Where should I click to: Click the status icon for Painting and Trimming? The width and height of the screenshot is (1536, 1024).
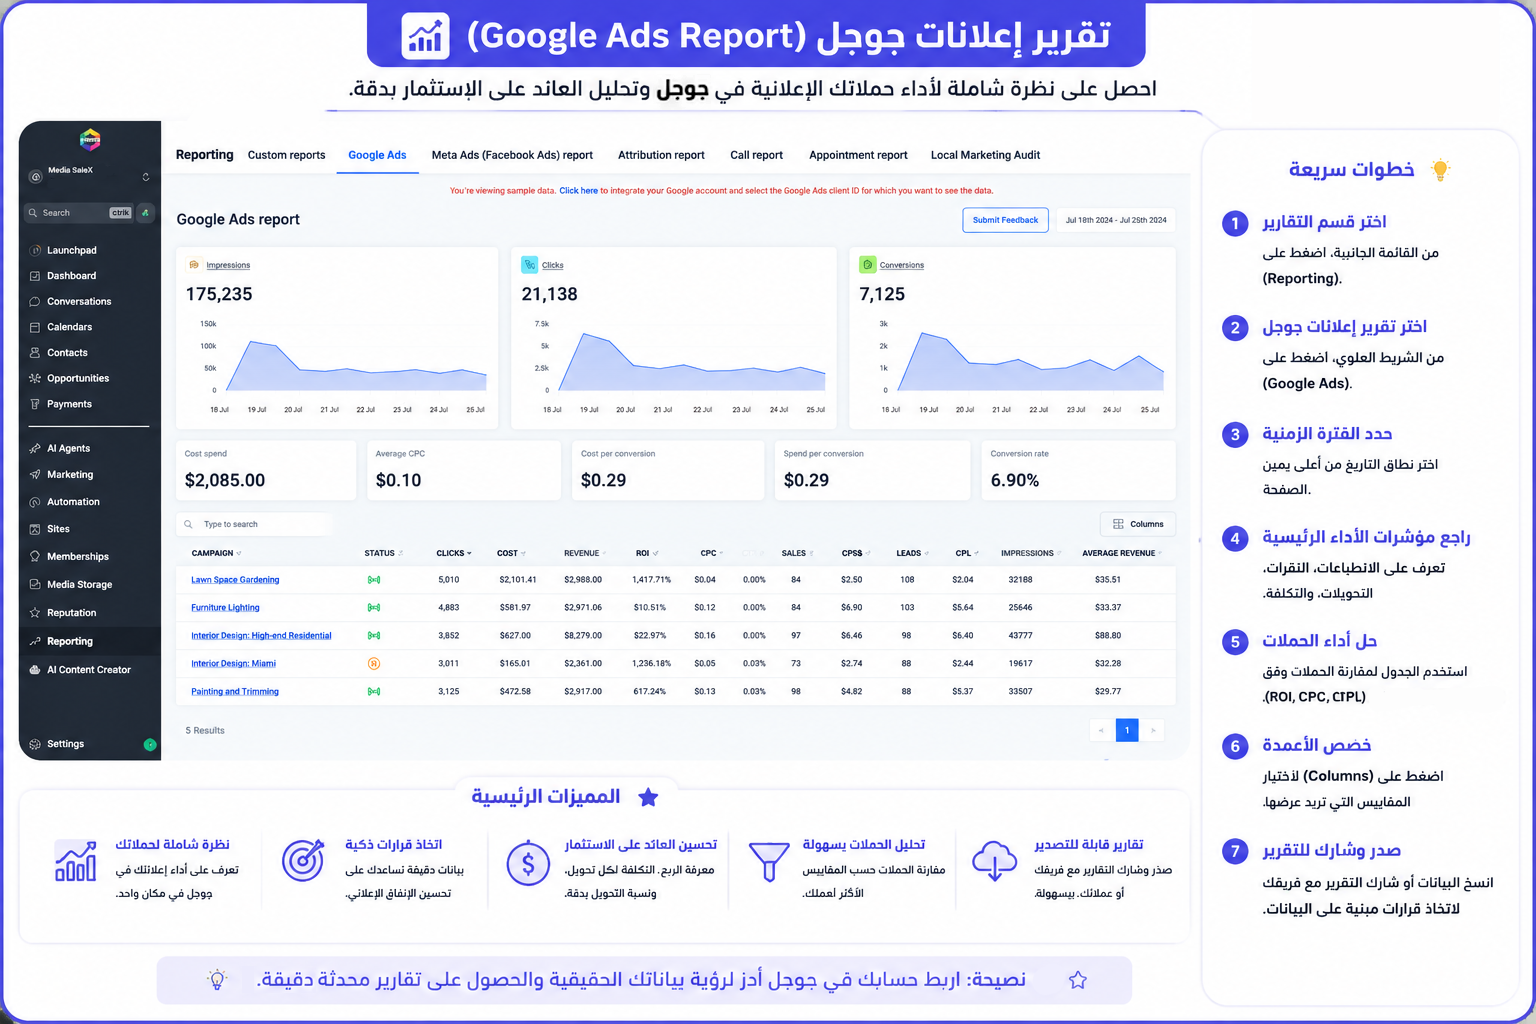click(373, 692)
